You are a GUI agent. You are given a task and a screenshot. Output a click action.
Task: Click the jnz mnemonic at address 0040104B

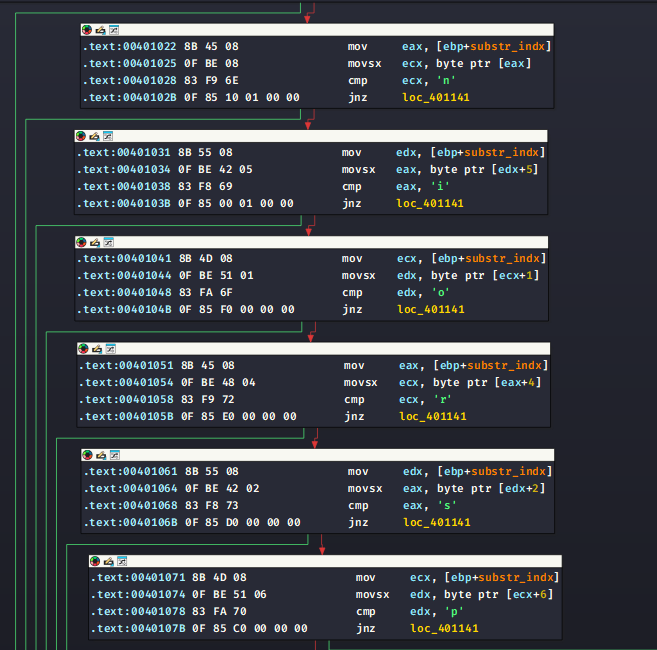[x=352, y=310]
